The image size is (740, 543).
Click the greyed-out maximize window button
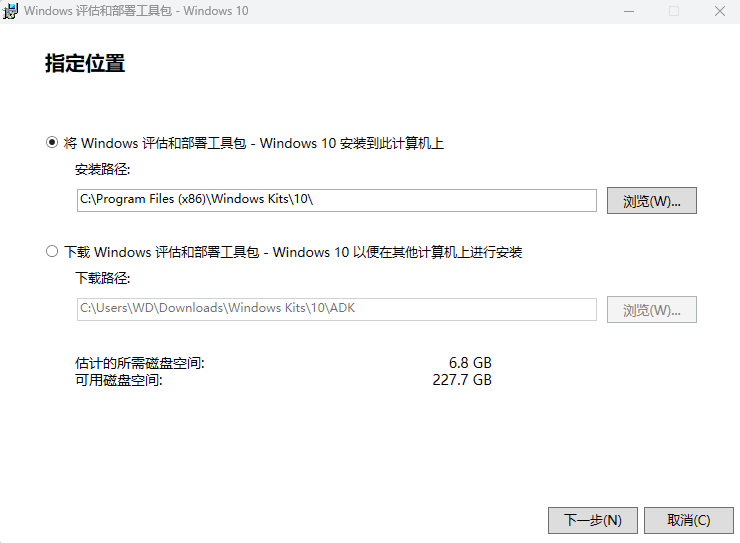[x=673, y=11]
